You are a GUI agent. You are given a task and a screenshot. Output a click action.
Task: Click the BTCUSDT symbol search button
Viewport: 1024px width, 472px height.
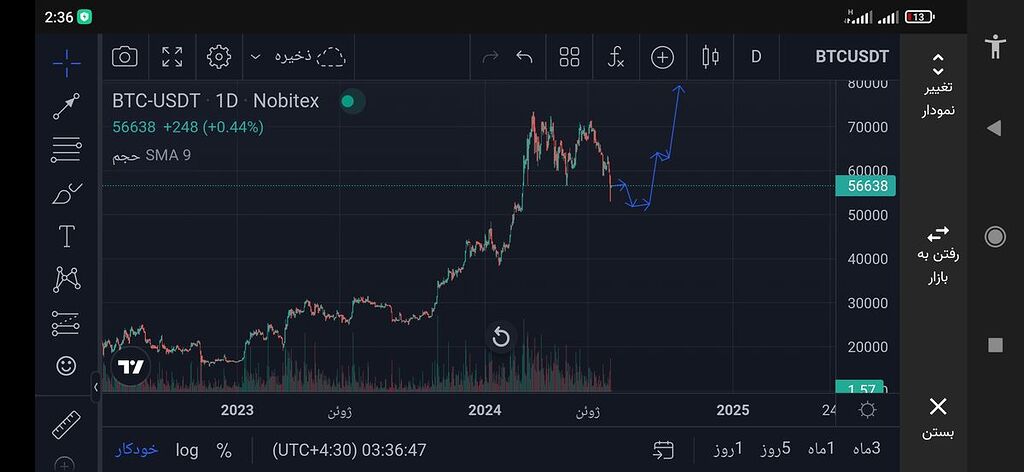coord(852,57)
